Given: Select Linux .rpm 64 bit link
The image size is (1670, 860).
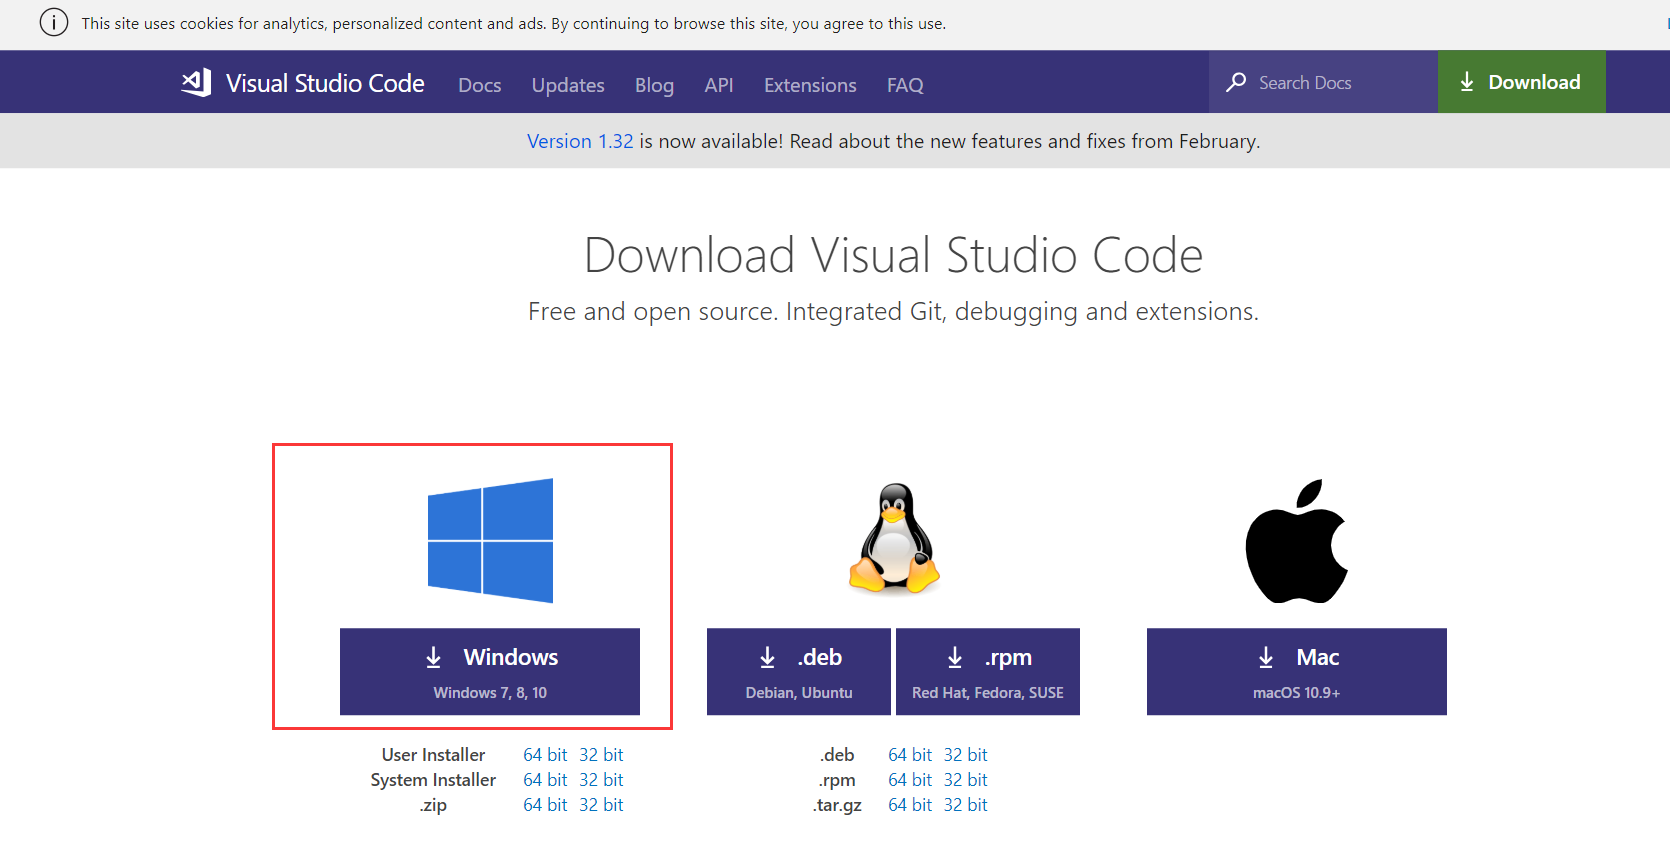Looking at the screenshot, I should tap(910, 780).
